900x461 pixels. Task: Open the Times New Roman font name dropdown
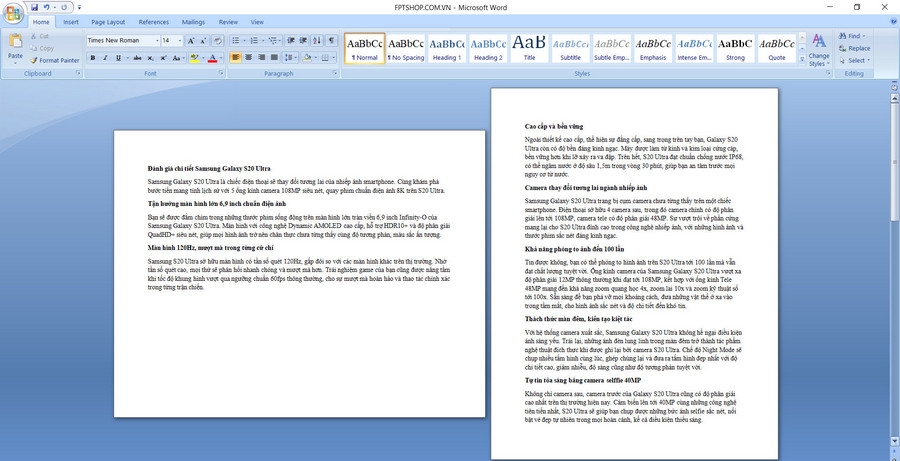click(x=157, y=41)
